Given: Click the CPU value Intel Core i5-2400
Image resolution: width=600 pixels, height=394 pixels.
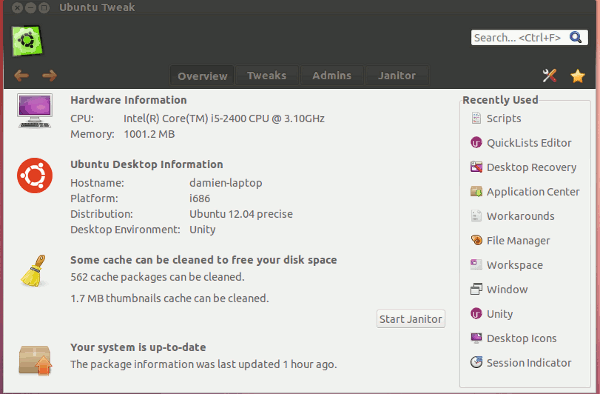Looking at the screenshot, I should (x=224, y=119).
